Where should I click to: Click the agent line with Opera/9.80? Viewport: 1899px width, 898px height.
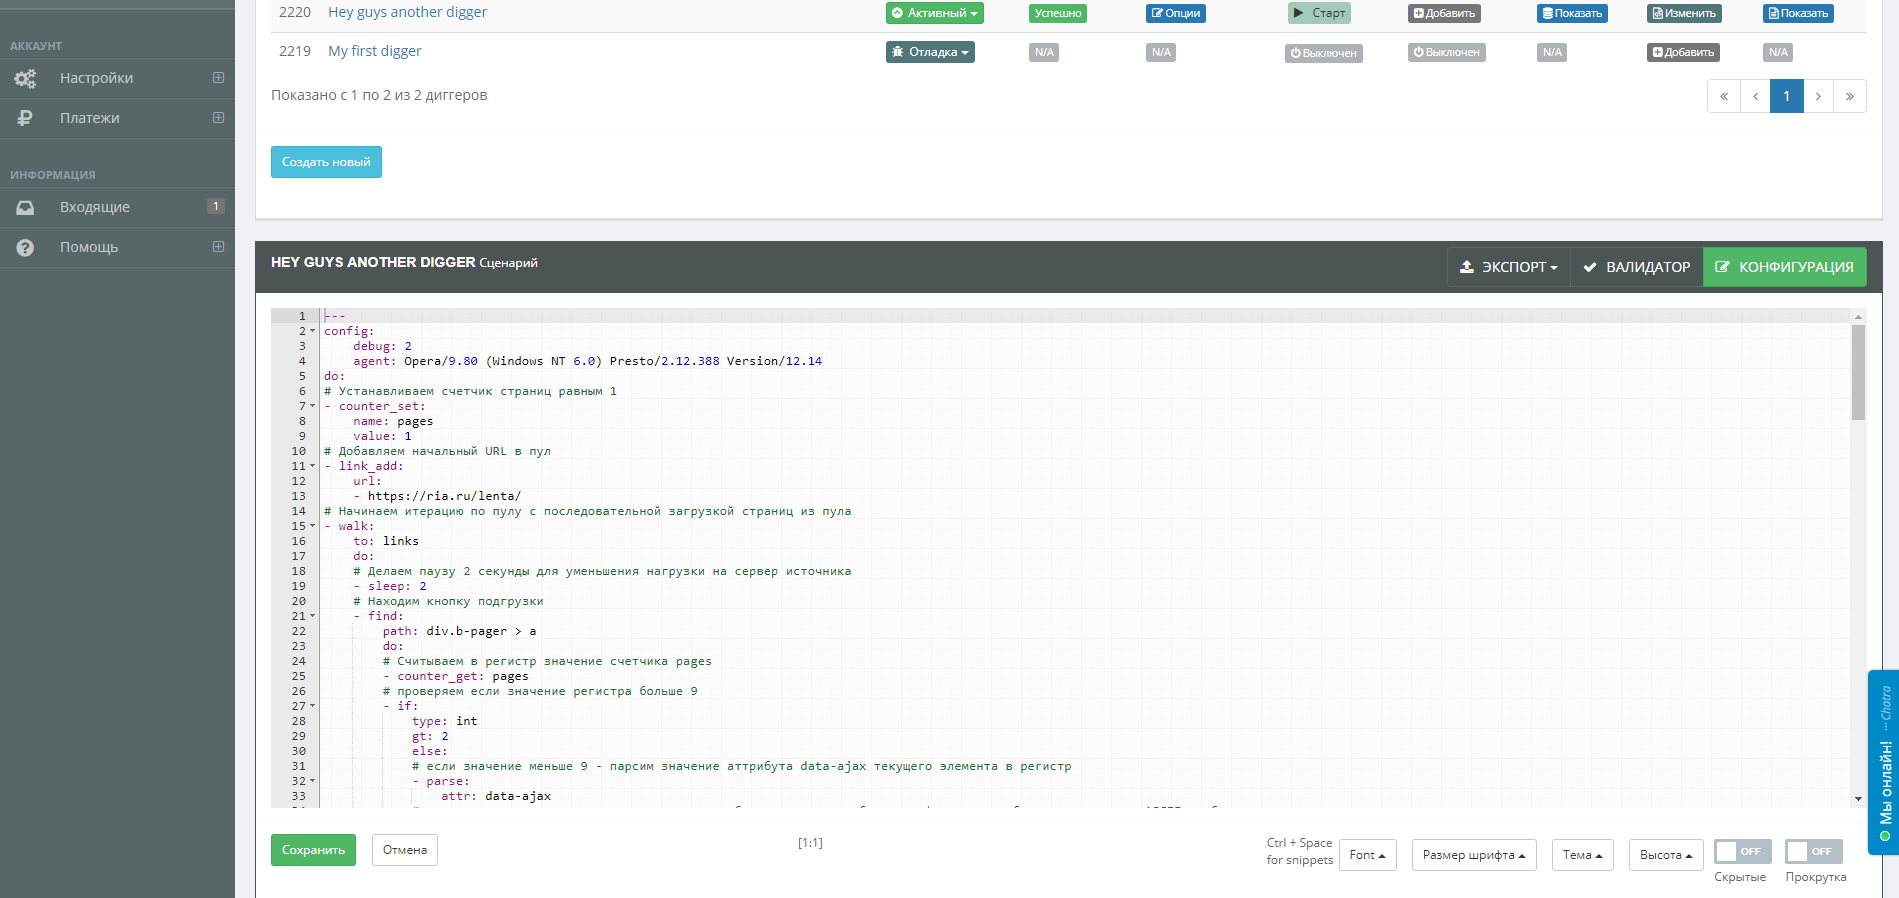click(587, 361)
